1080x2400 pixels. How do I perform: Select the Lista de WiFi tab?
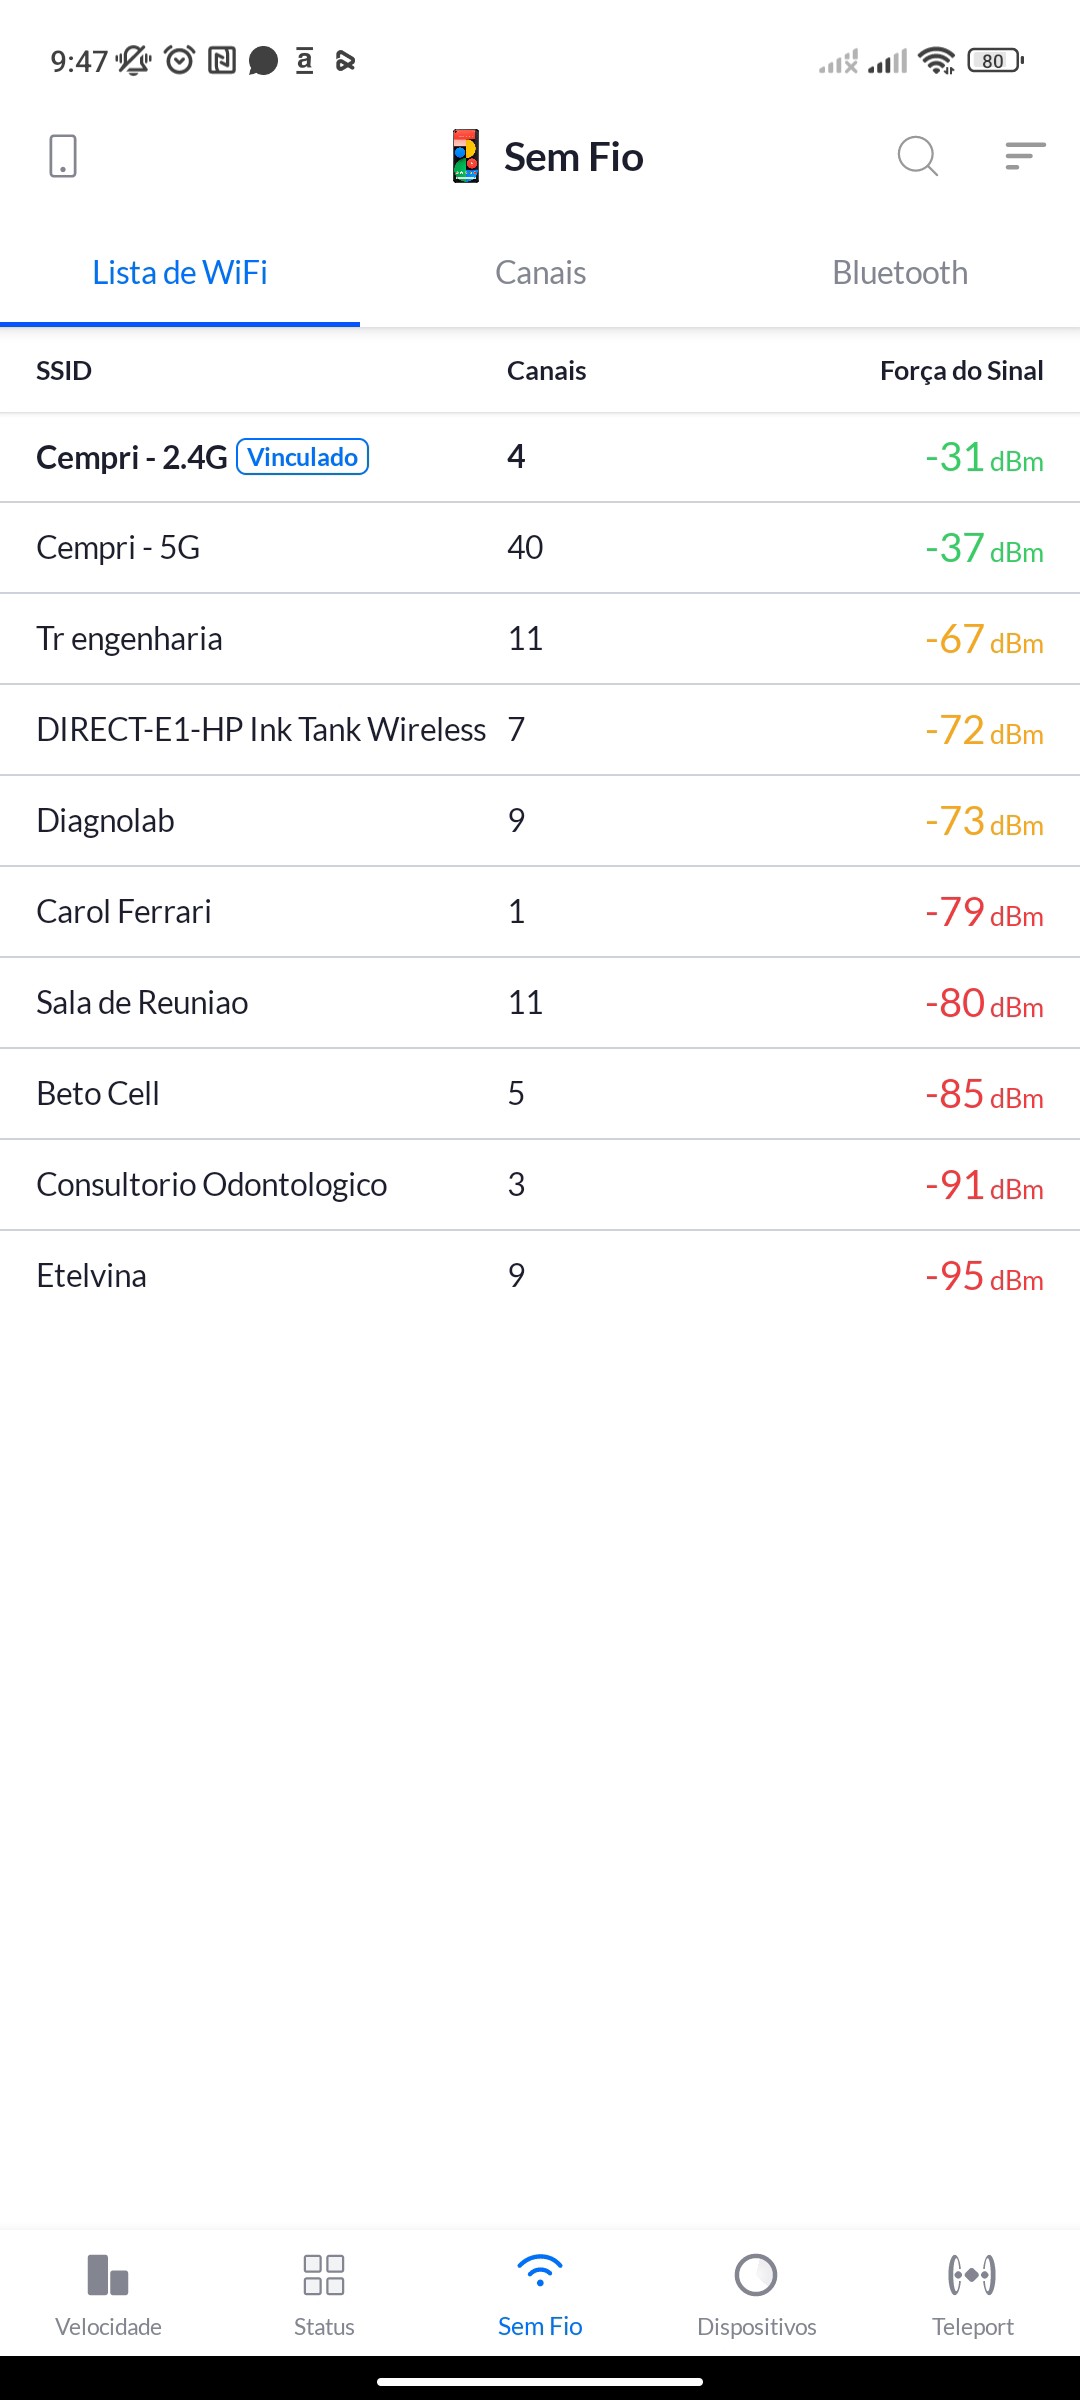(x=180, y=273)
